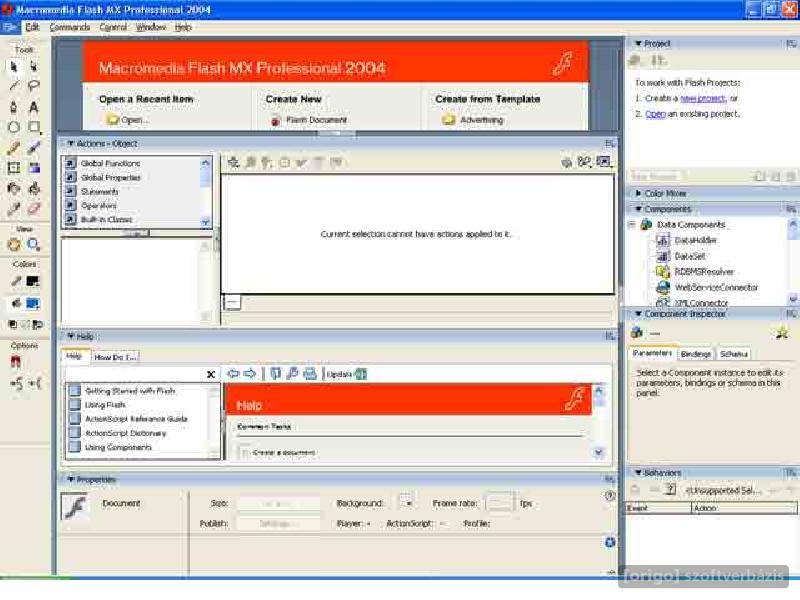800x600 pixels.
Task: Collapse the Component Inspector panel
Action: click(638, 314)
